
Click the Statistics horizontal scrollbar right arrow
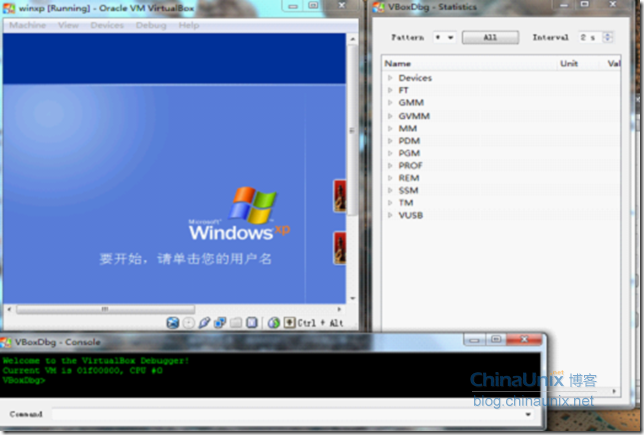[614, 391]
